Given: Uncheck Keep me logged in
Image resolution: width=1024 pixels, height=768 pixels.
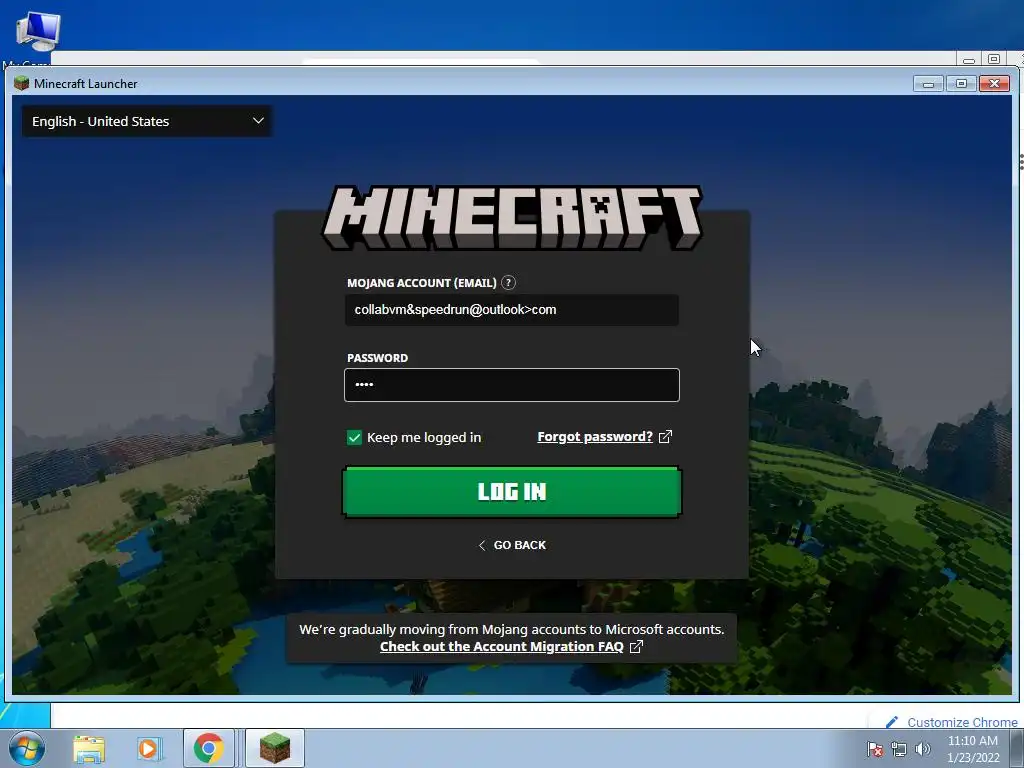Looking at the screenshot, I should [x=354, y=438].
